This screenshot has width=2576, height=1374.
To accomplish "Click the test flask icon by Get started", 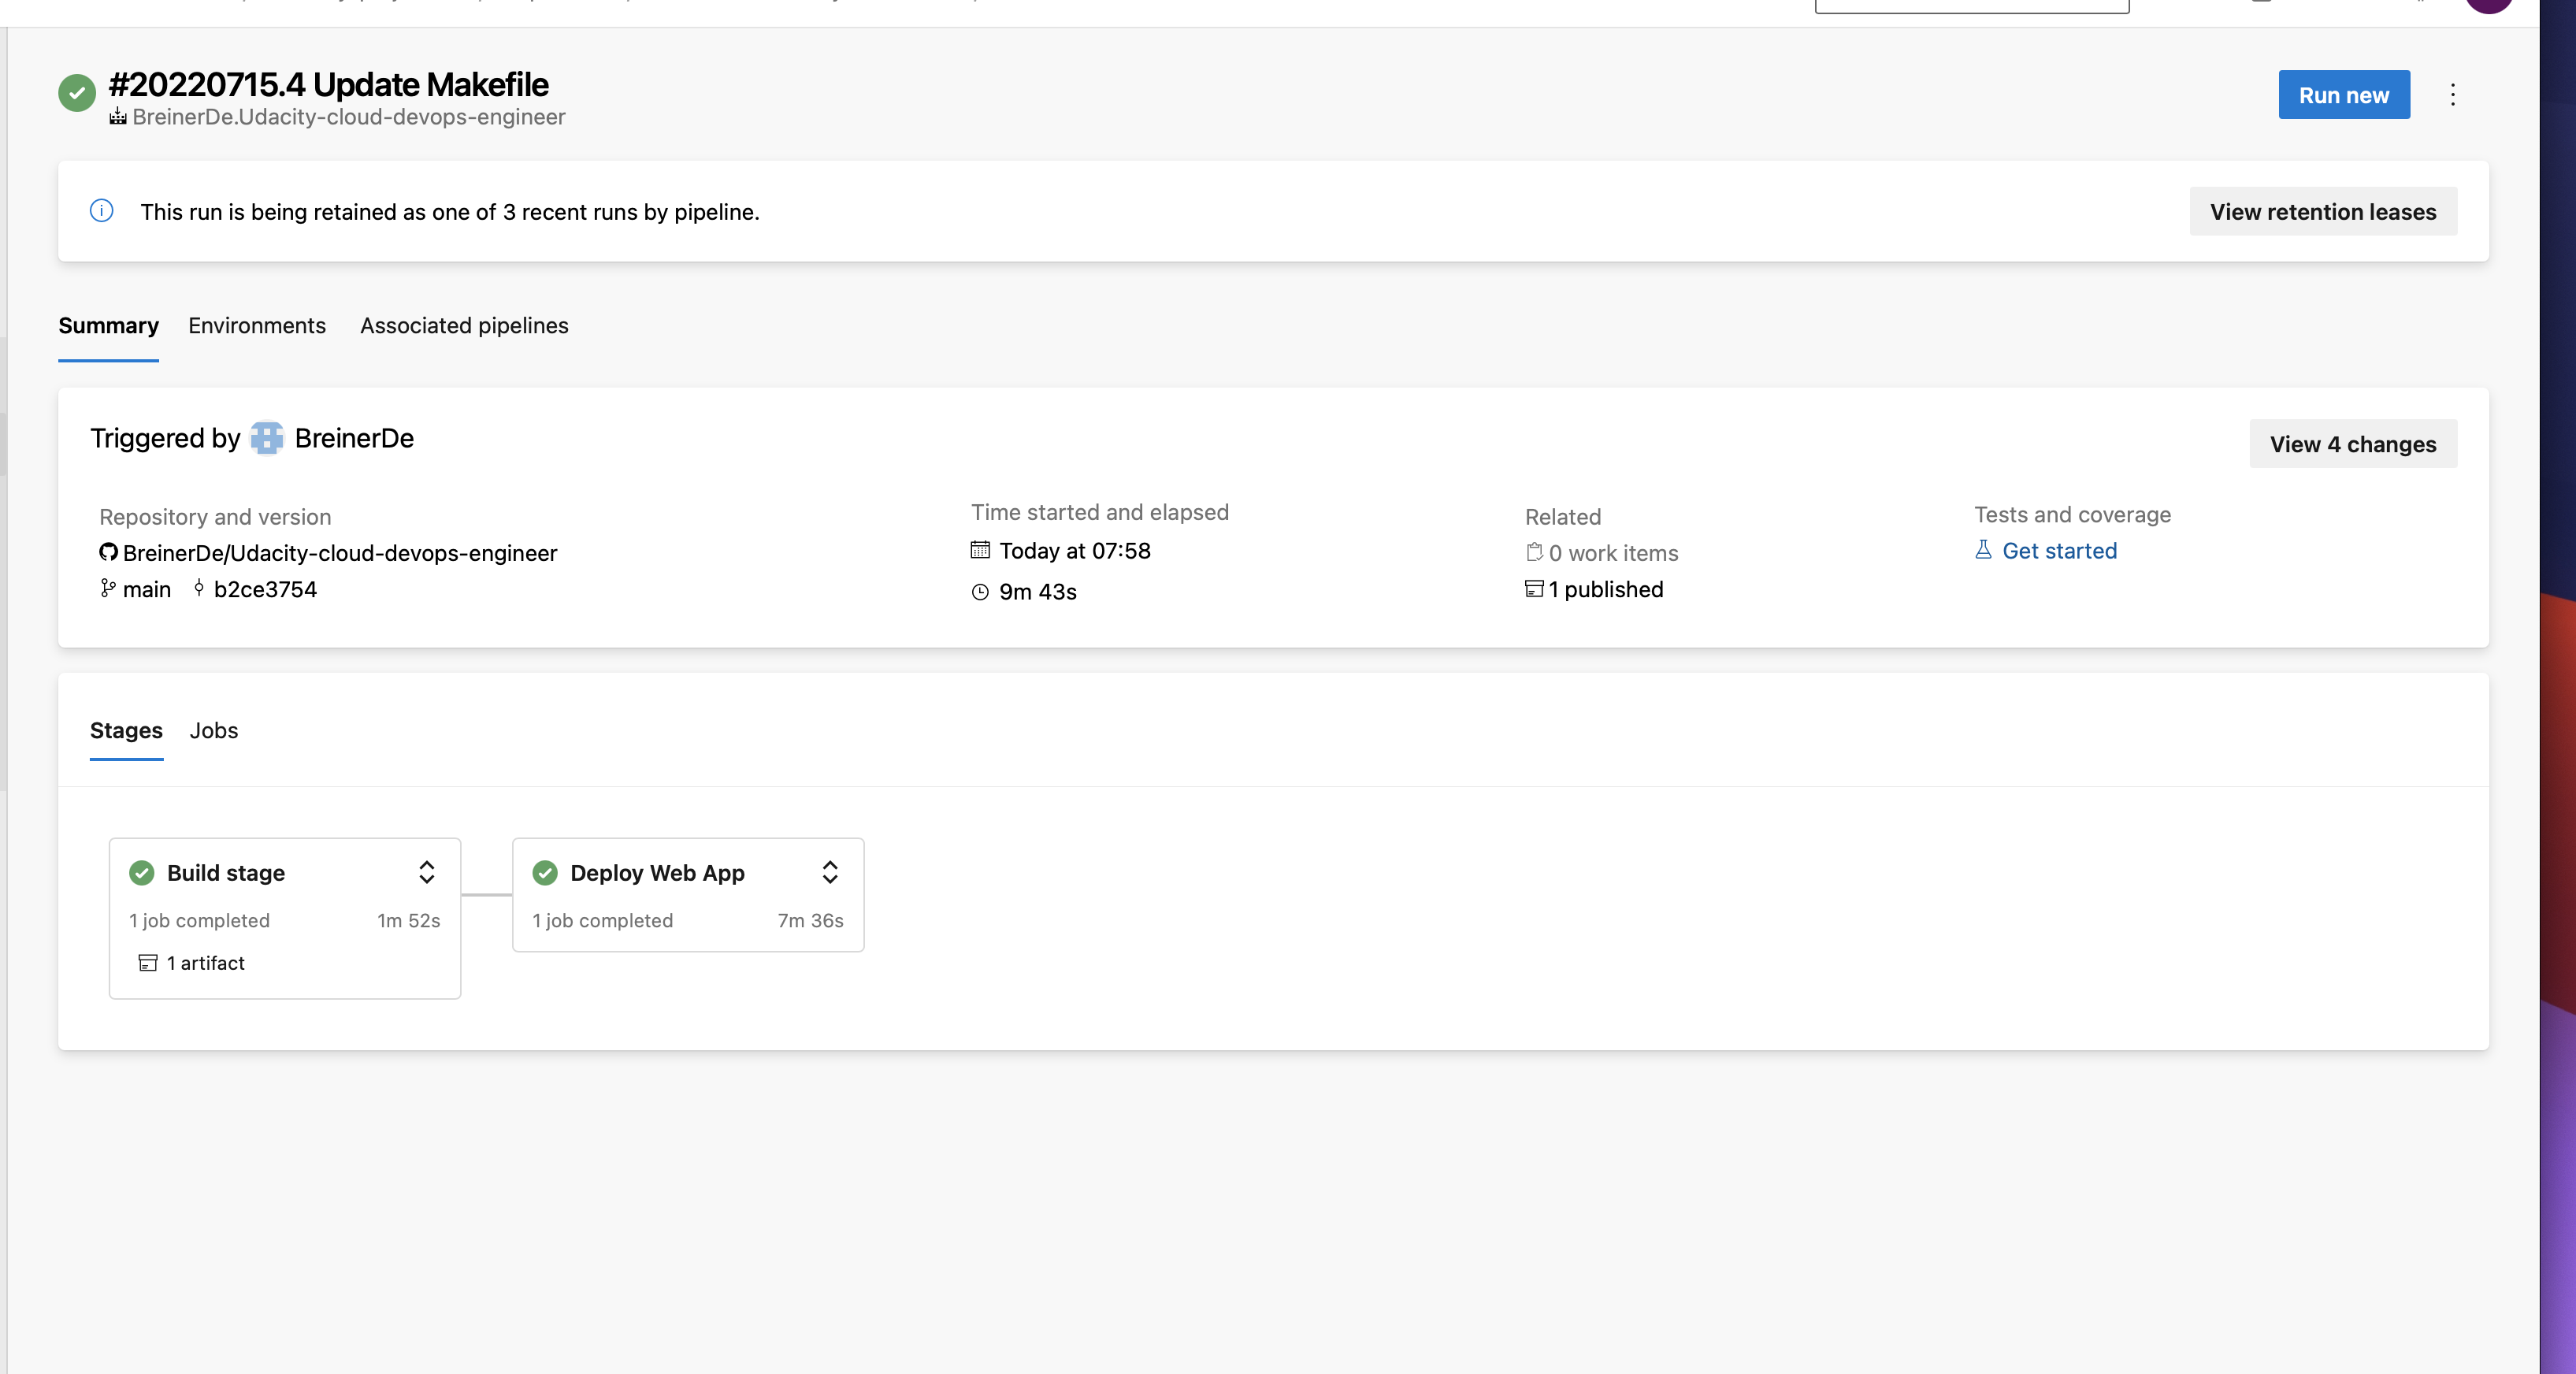I will (1983, 549).
